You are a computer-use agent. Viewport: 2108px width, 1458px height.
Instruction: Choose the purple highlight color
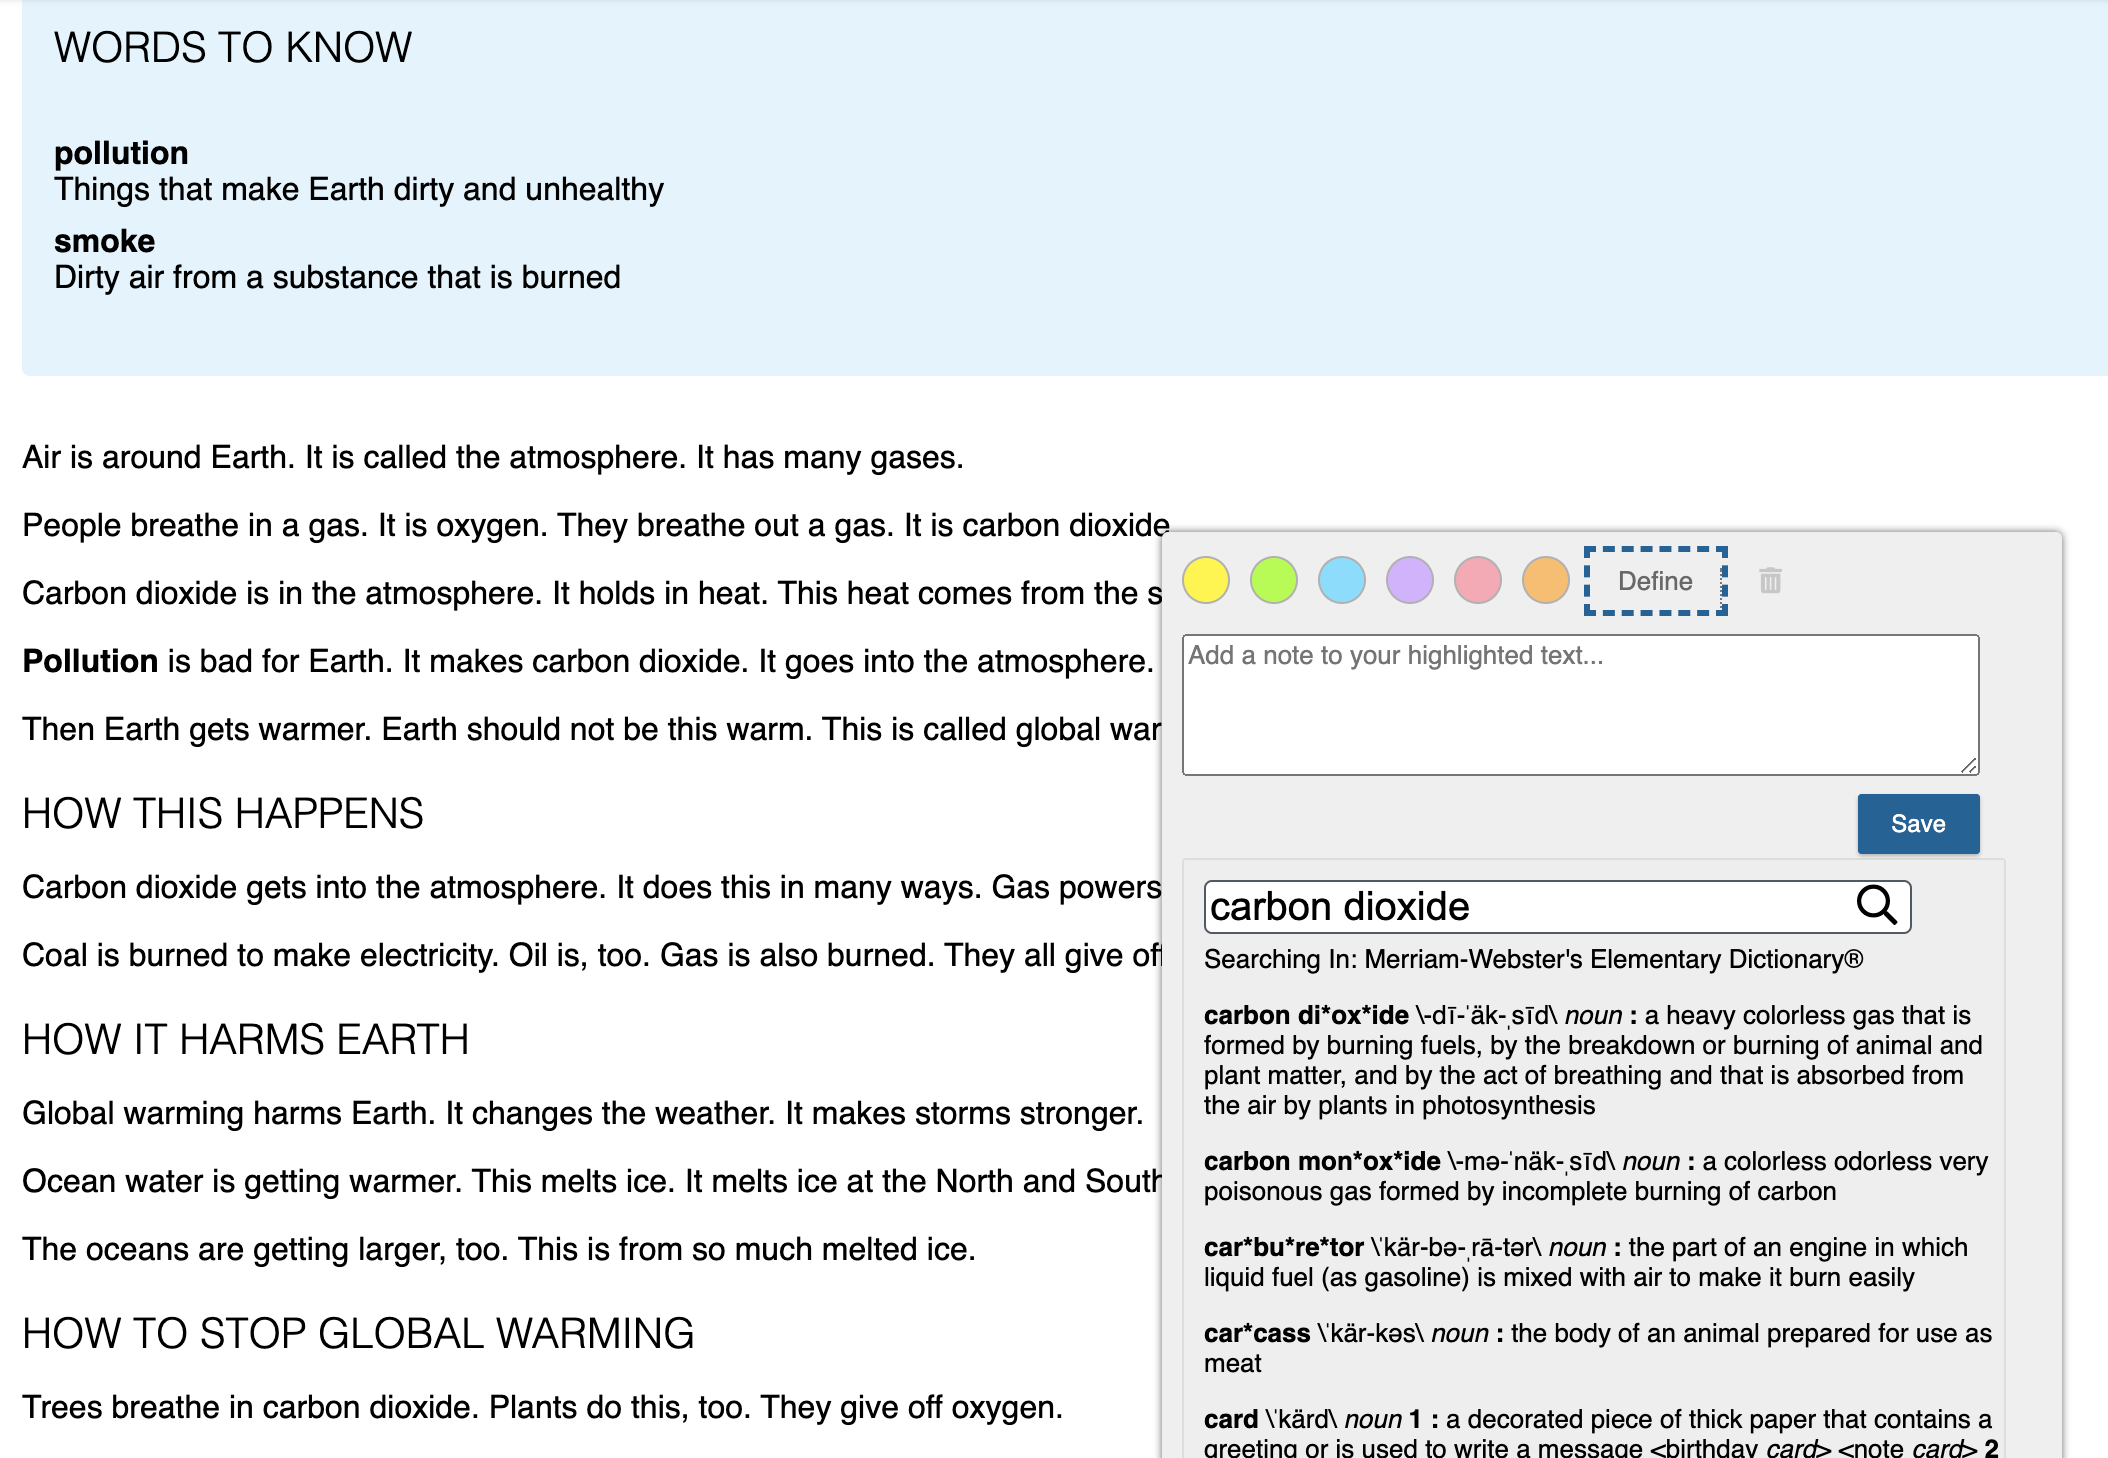coord(1410,581)
